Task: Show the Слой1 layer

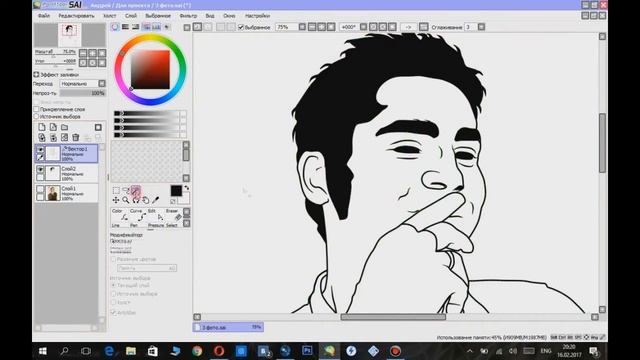Action: pyautogui.click(x=40, y=189)
